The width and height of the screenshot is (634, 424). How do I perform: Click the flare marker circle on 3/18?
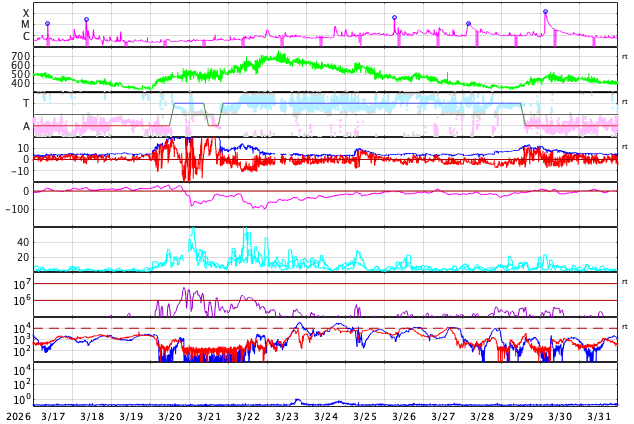tap(86, 19)
